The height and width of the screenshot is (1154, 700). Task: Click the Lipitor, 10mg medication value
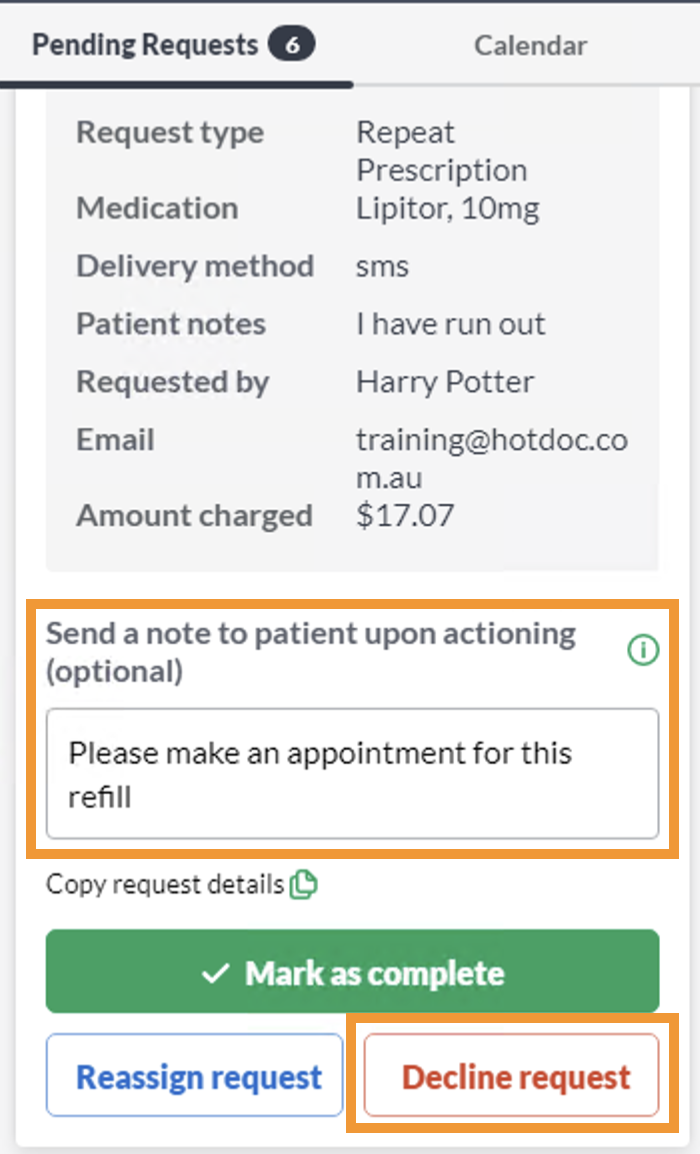[448, 209]
